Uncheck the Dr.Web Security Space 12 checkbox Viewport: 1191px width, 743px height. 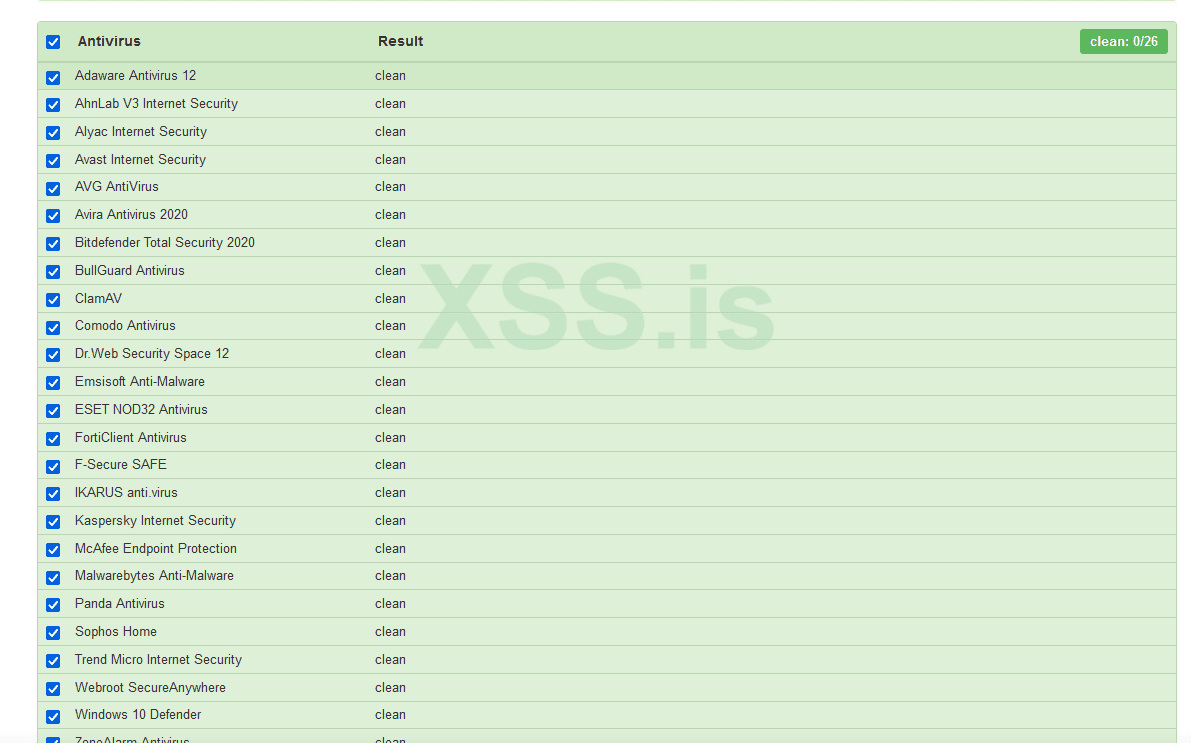pos(53,355)
